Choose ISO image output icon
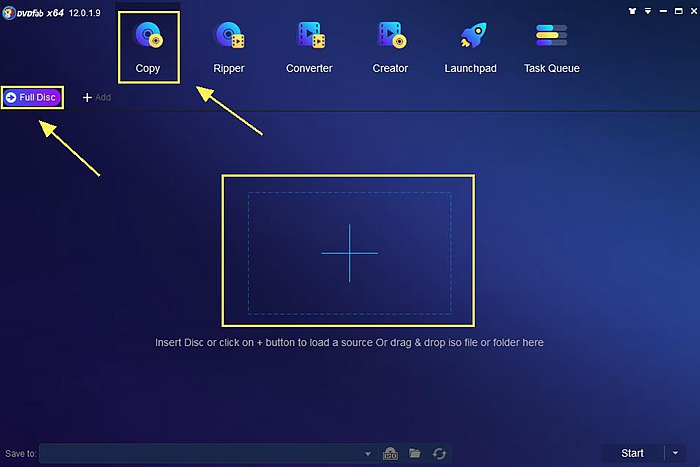 point(391,454)
